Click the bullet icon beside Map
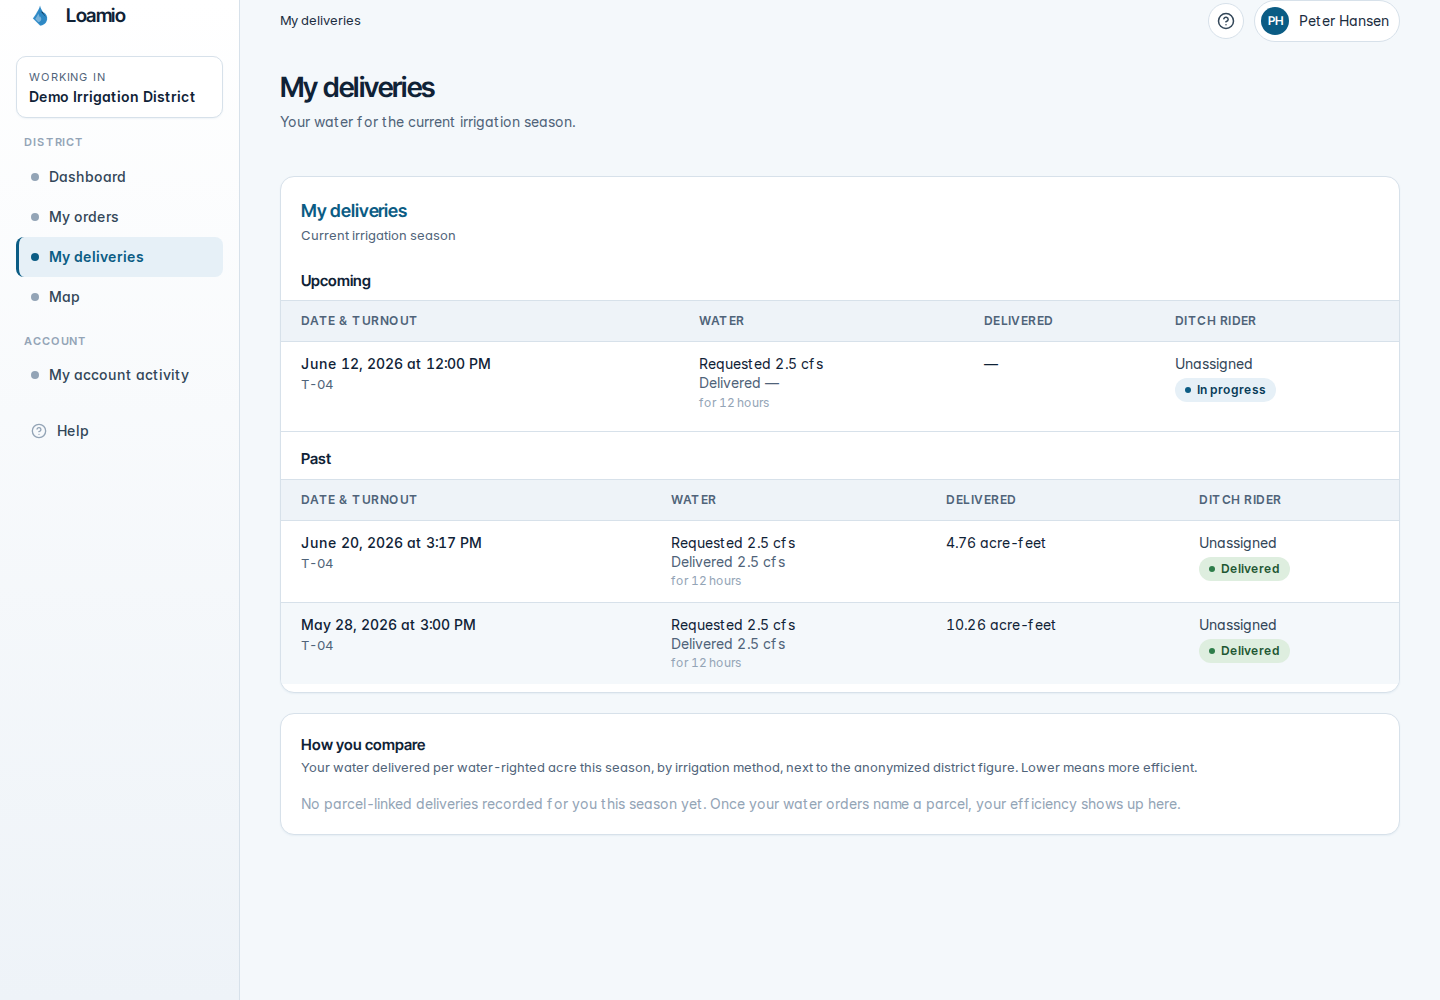This screenshot has width=1440, height=1000. tap(35, 297)
